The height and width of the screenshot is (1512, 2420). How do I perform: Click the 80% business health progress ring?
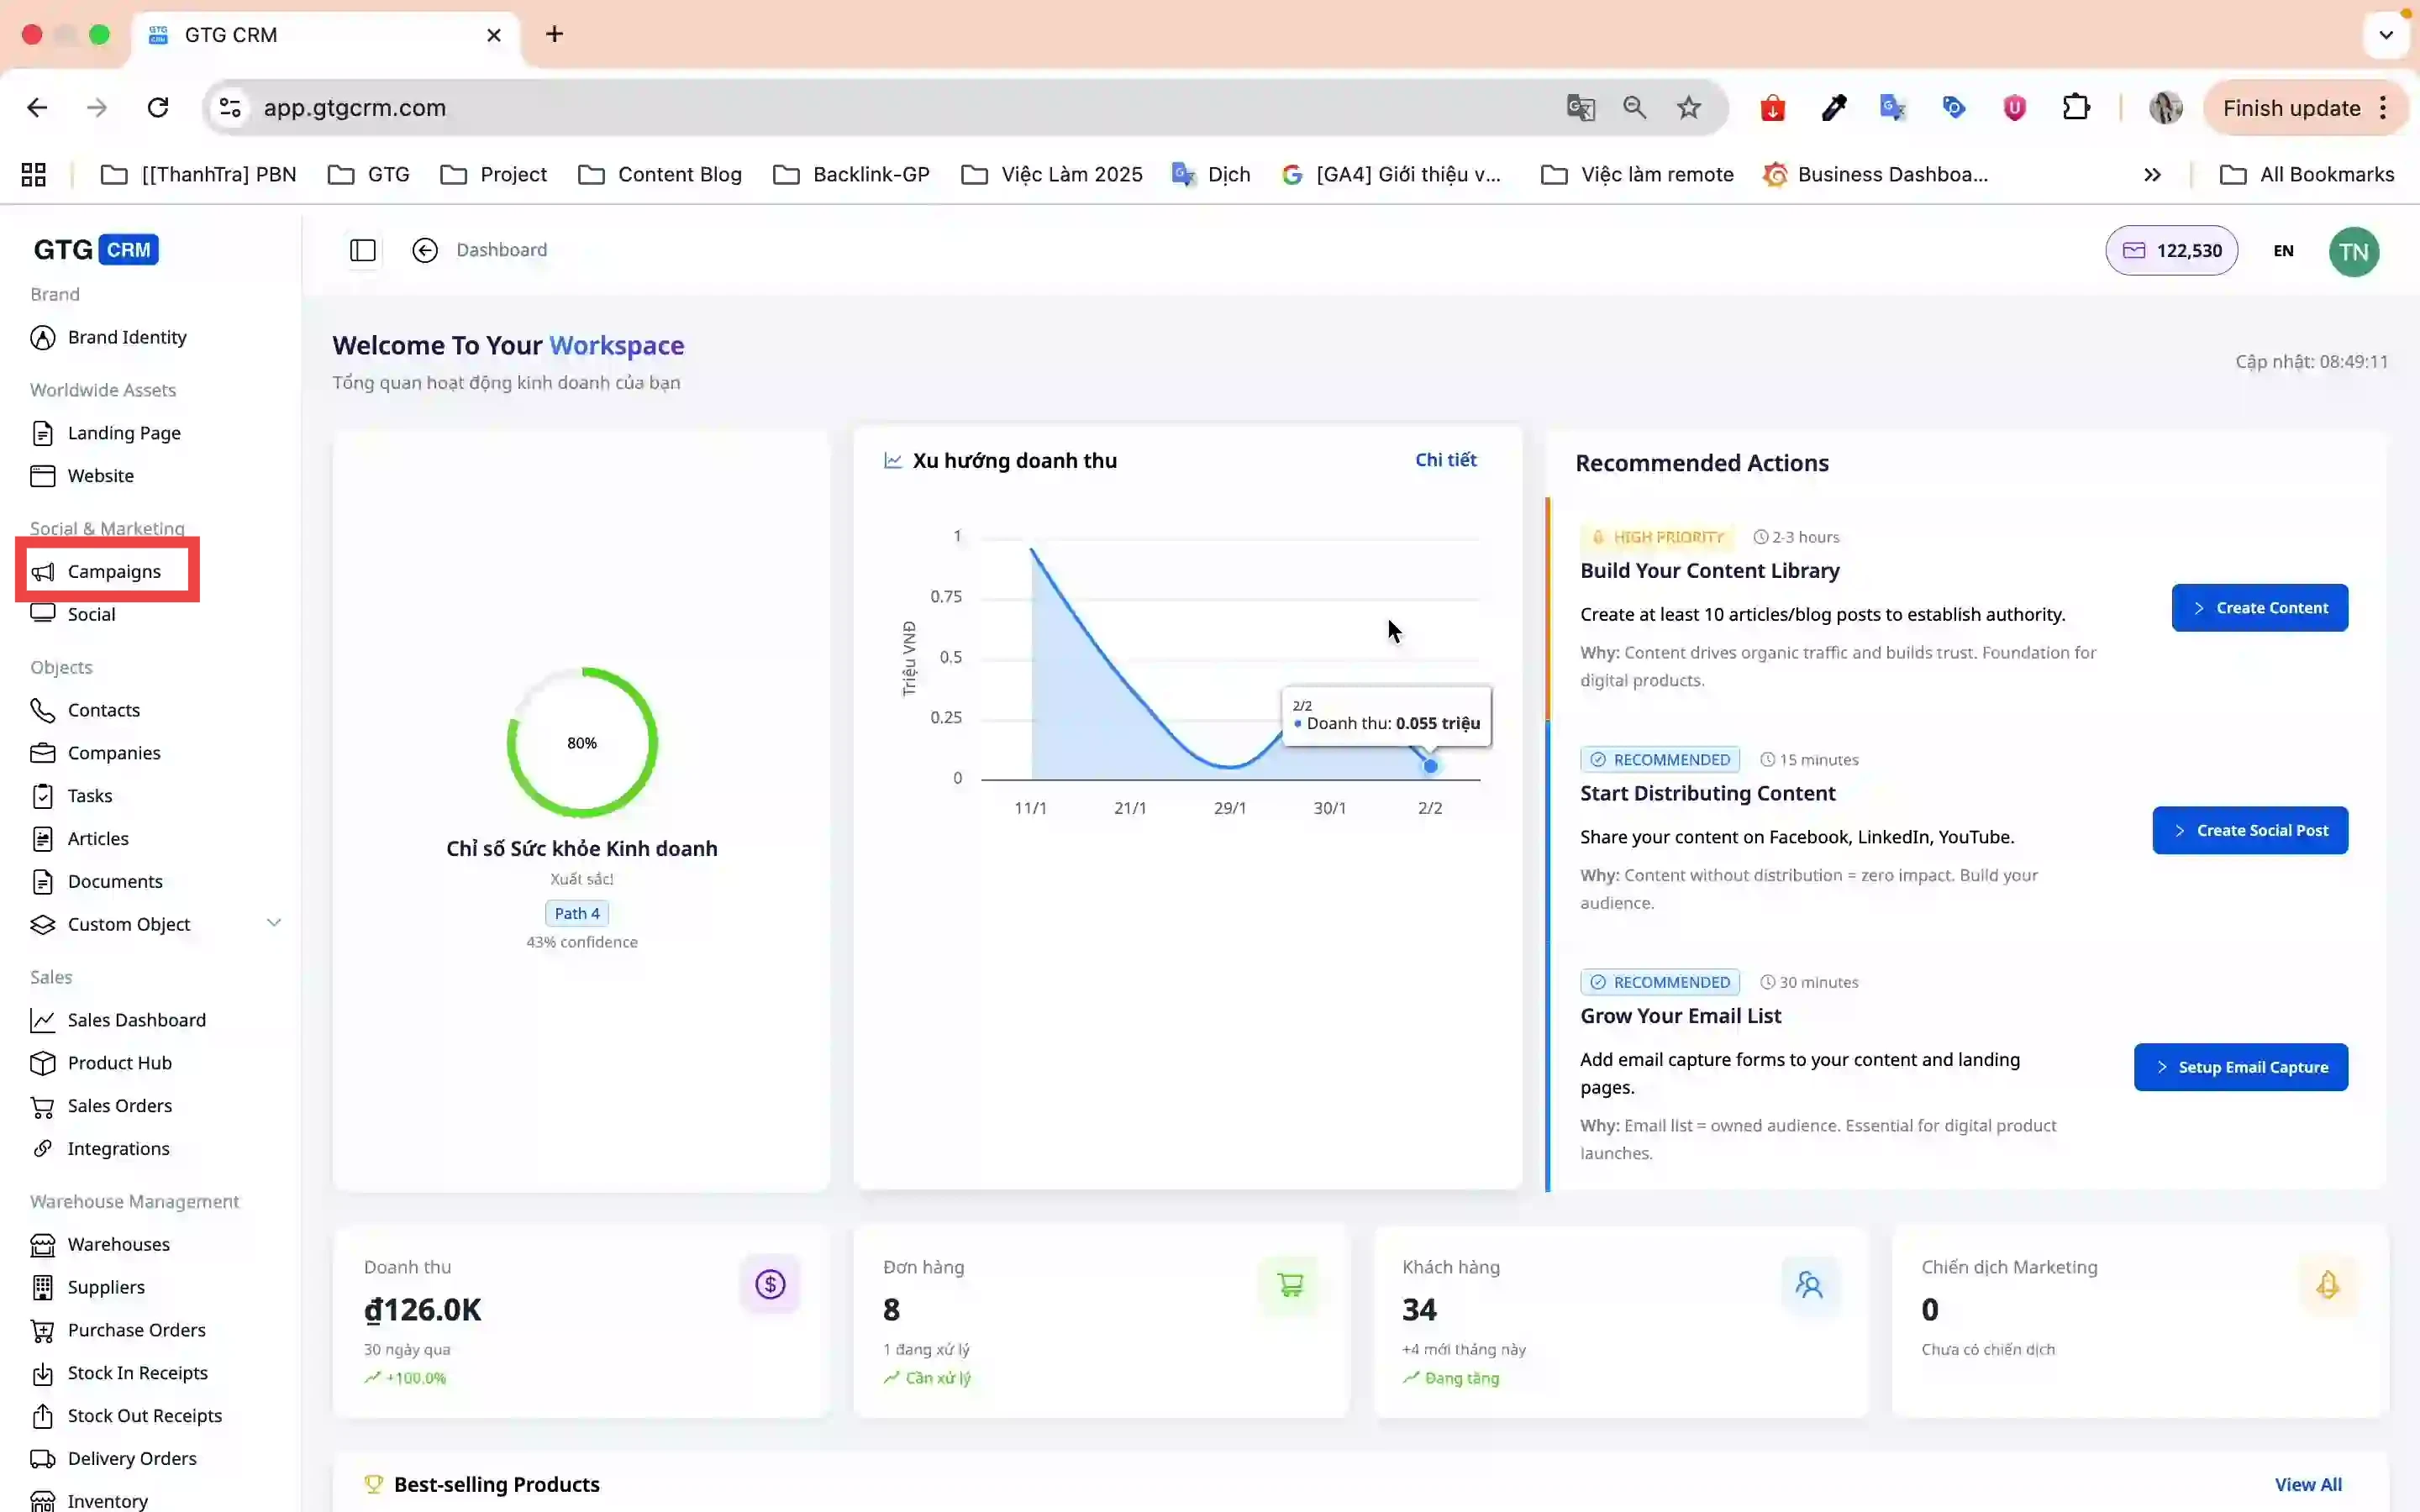point(582,743)
